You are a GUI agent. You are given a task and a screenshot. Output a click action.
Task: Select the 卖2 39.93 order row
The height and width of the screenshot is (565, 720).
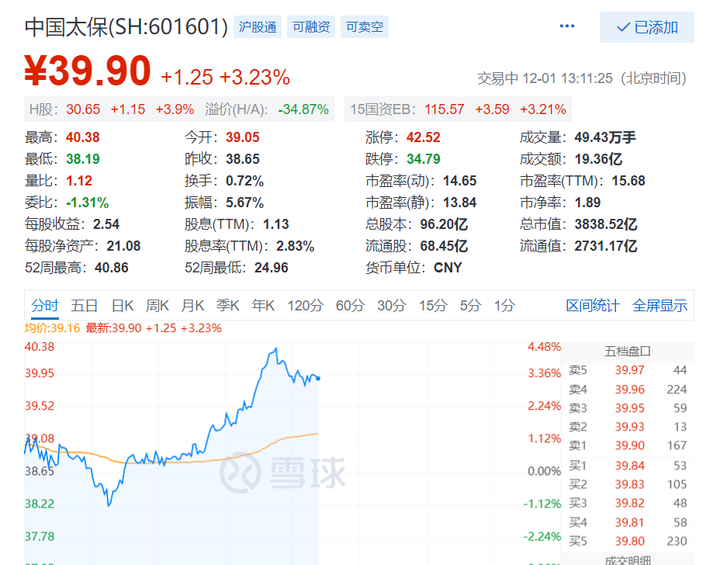pyautogui.click(x=628, y=427)
